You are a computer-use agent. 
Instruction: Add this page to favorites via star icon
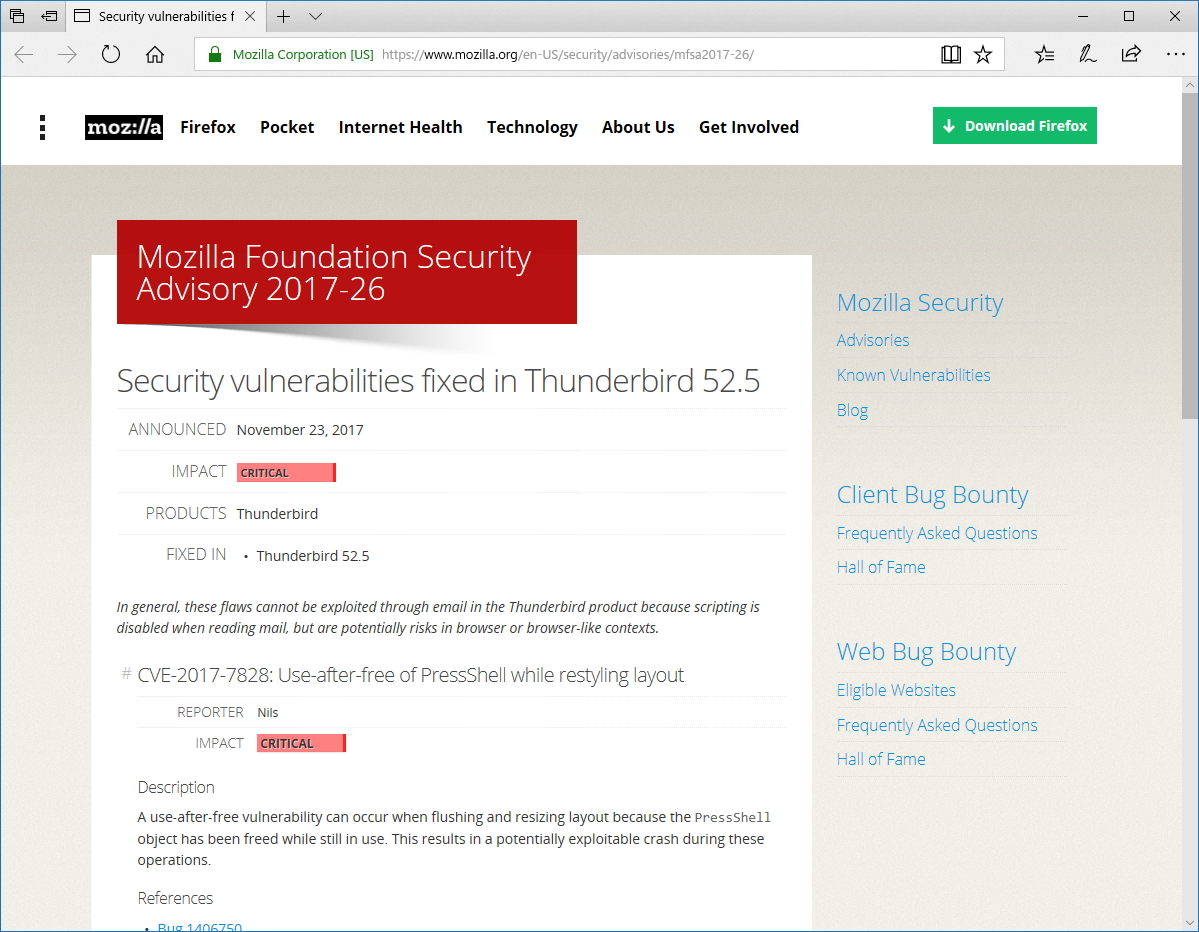983,54
